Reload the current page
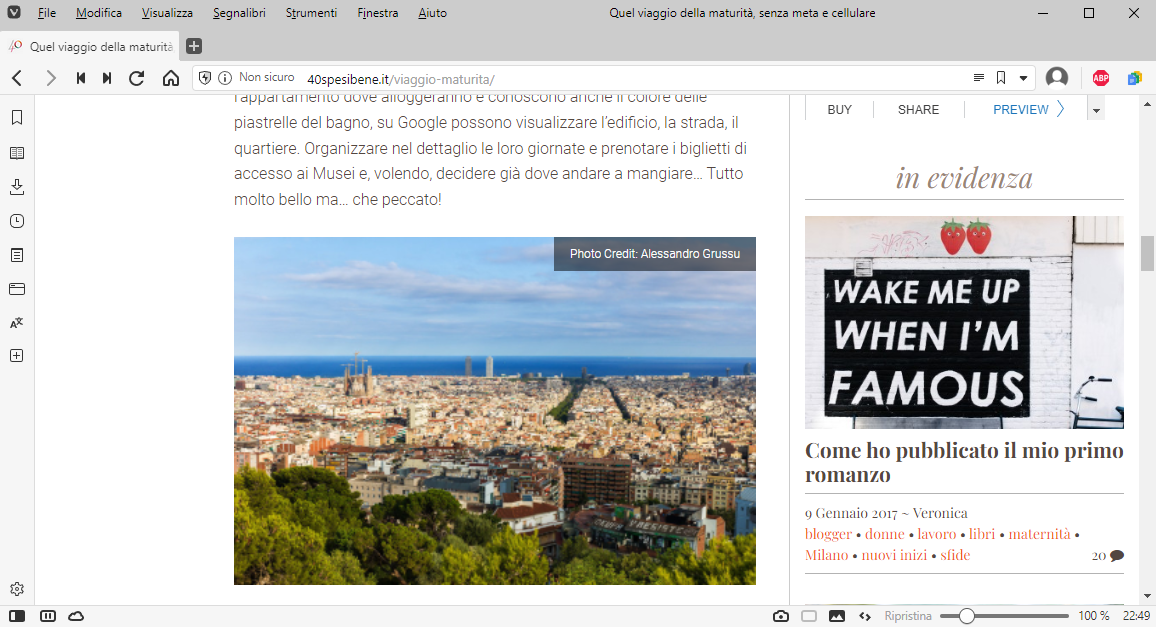Viewport: 1156px width, 627px height. pyautogui.click(x=136, y=78)
